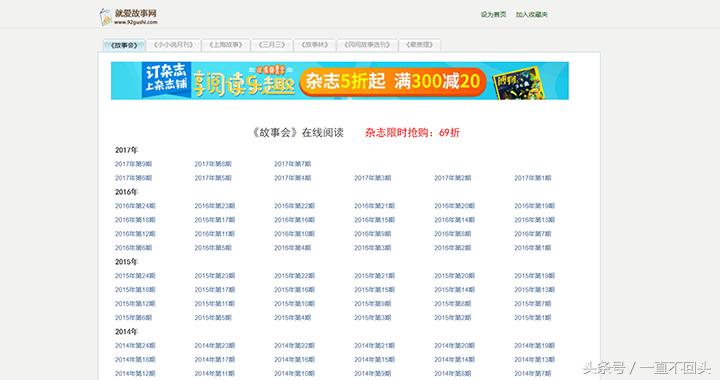Go to issue 2016年第12期
This screenshot has height=380, width=720.
[135, 234]
